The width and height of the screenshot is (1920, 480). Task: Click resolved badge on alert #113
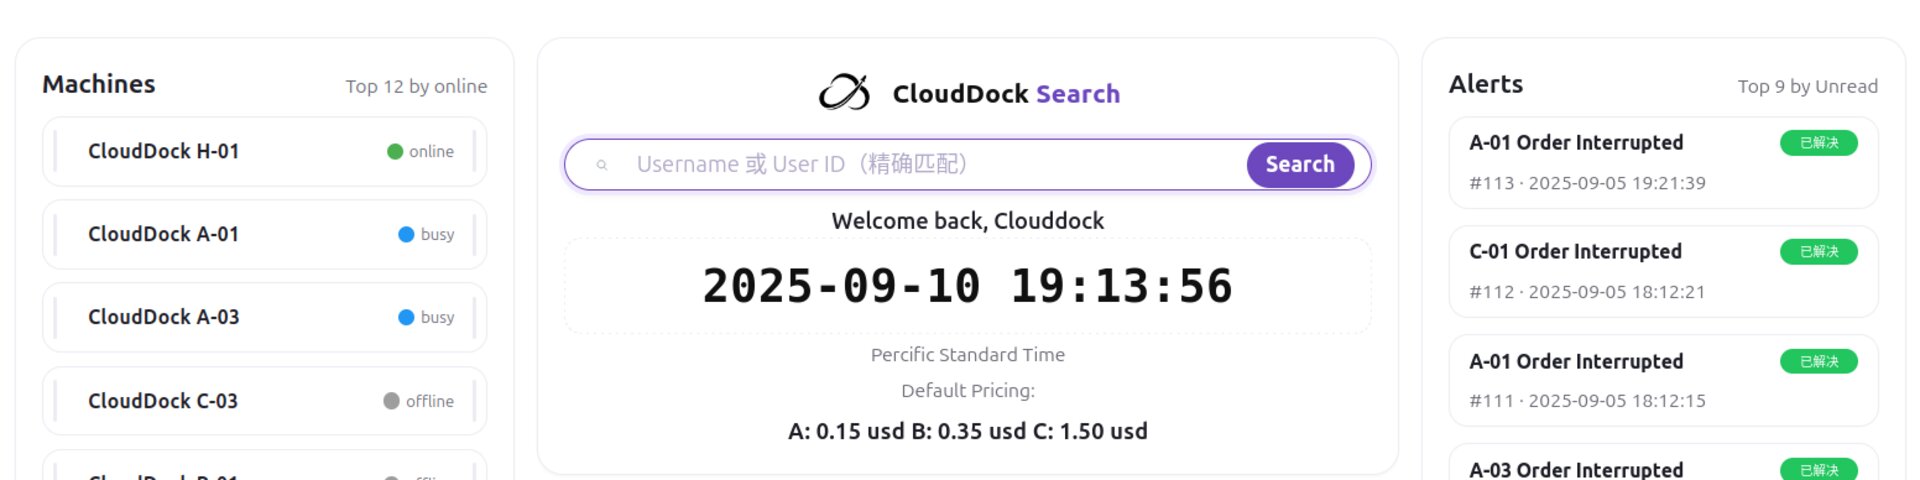(x=1818, y=143)
